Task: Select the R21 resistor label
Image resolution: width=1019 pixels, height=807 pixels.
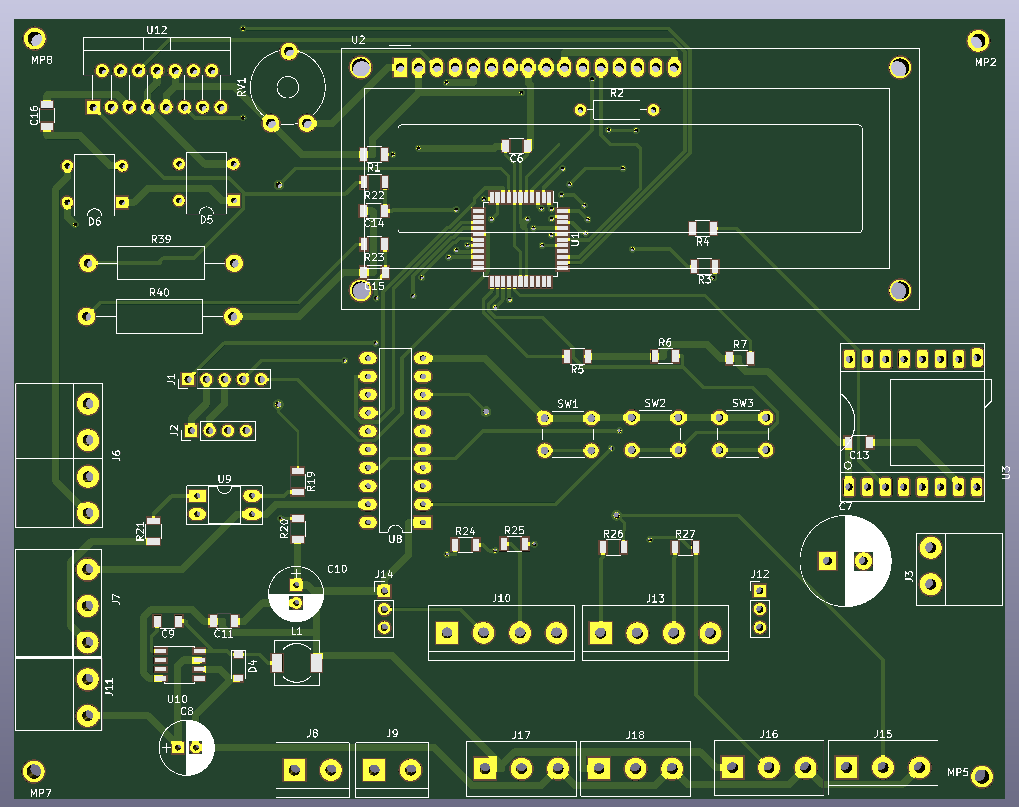Action: [x=140, y=532]
